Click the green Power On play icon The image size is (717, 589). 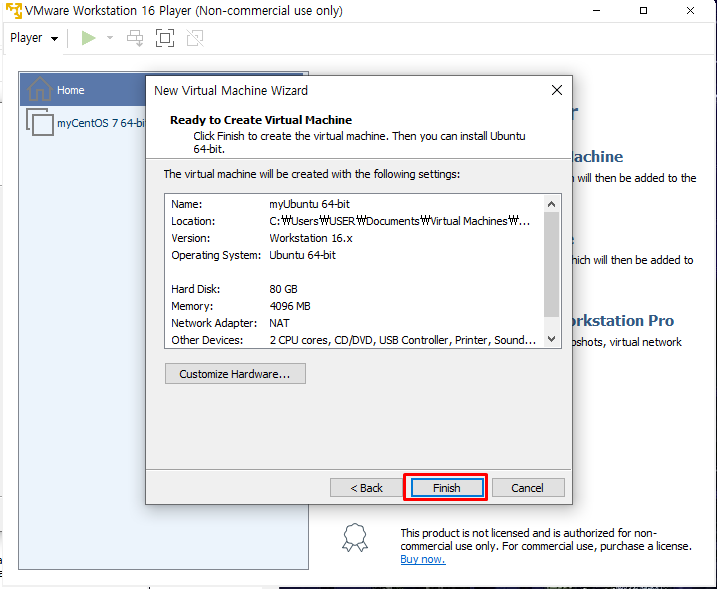tap(88, 38)
